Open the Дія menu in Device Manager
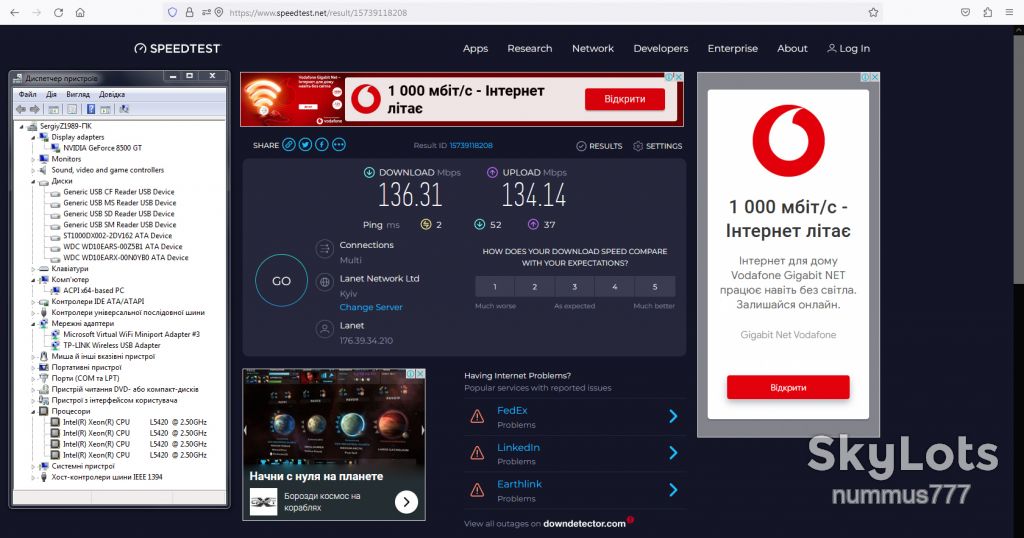This screenshot has width=1024, height=538. 52,94
